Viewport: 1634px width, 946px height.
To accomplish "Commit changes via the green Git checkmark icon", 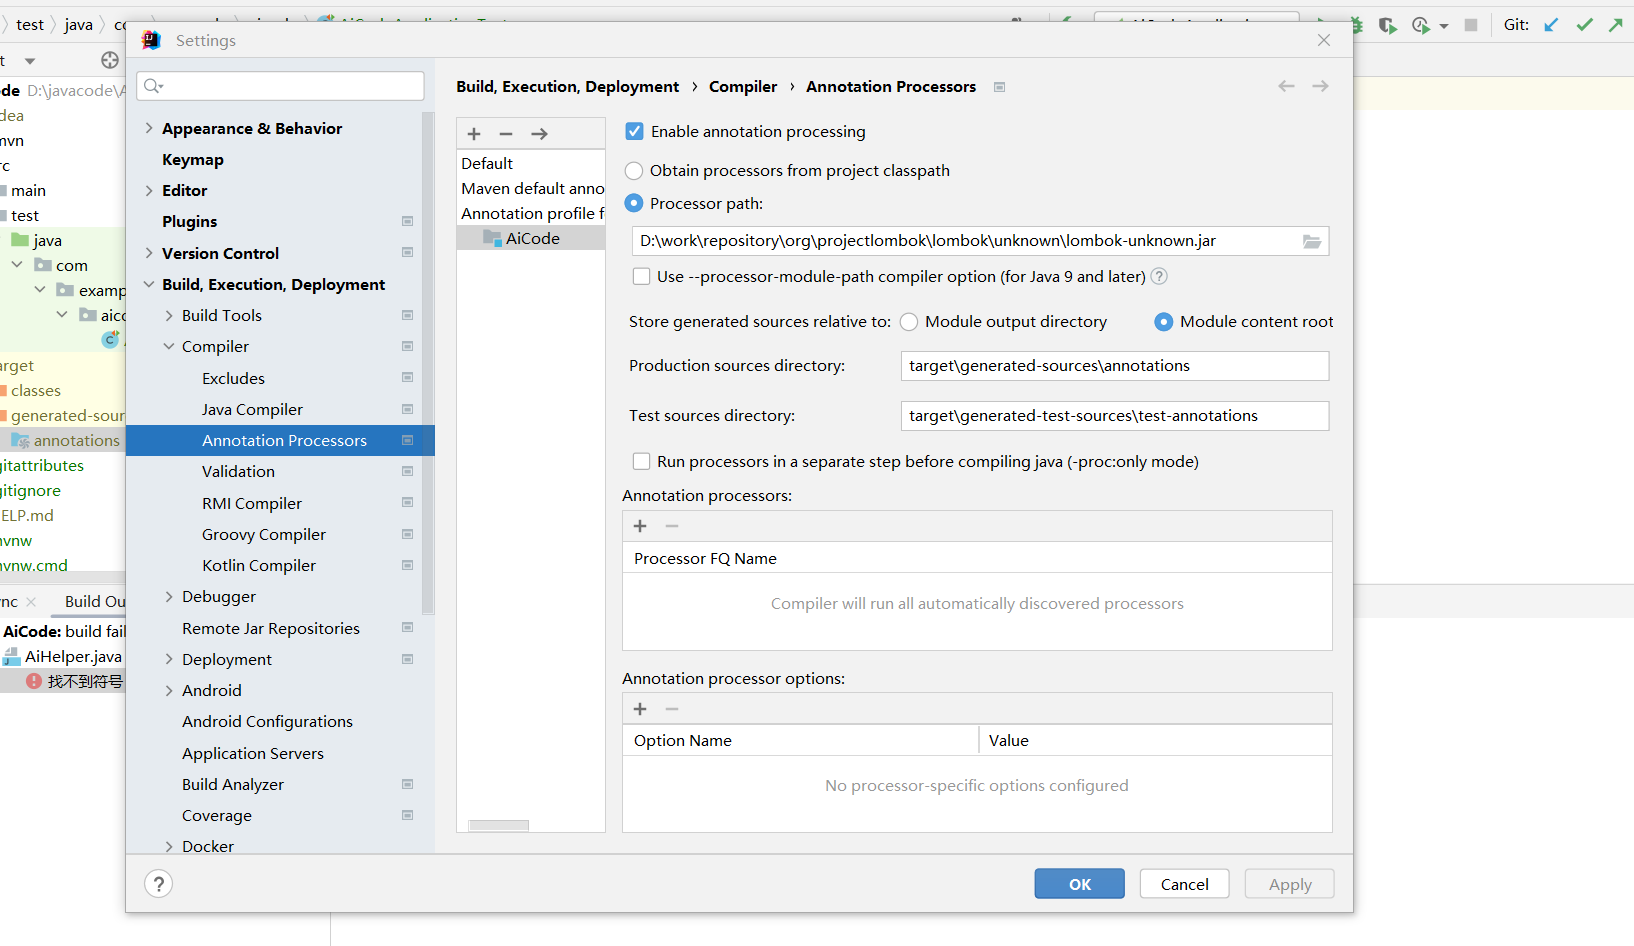I will pyautogui.click(x=1585, y=25).
